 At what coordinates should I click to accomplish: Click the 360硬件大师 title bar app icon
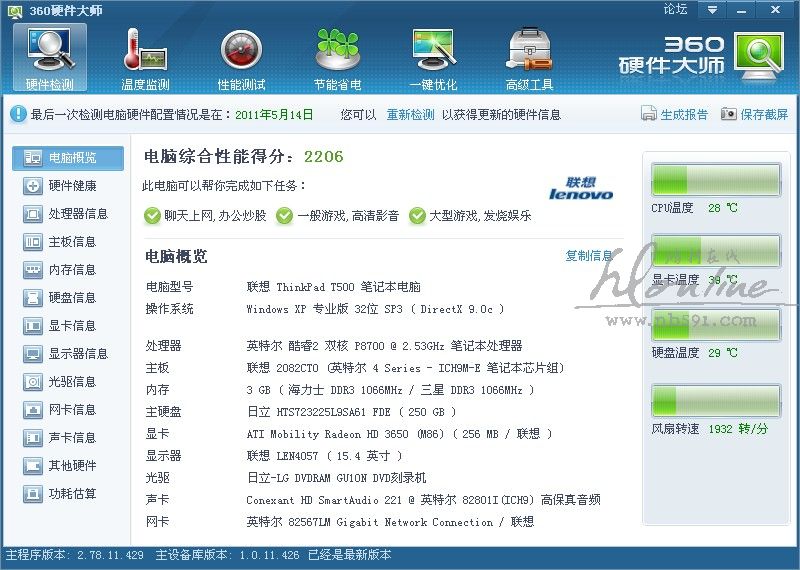pos(15,10)
